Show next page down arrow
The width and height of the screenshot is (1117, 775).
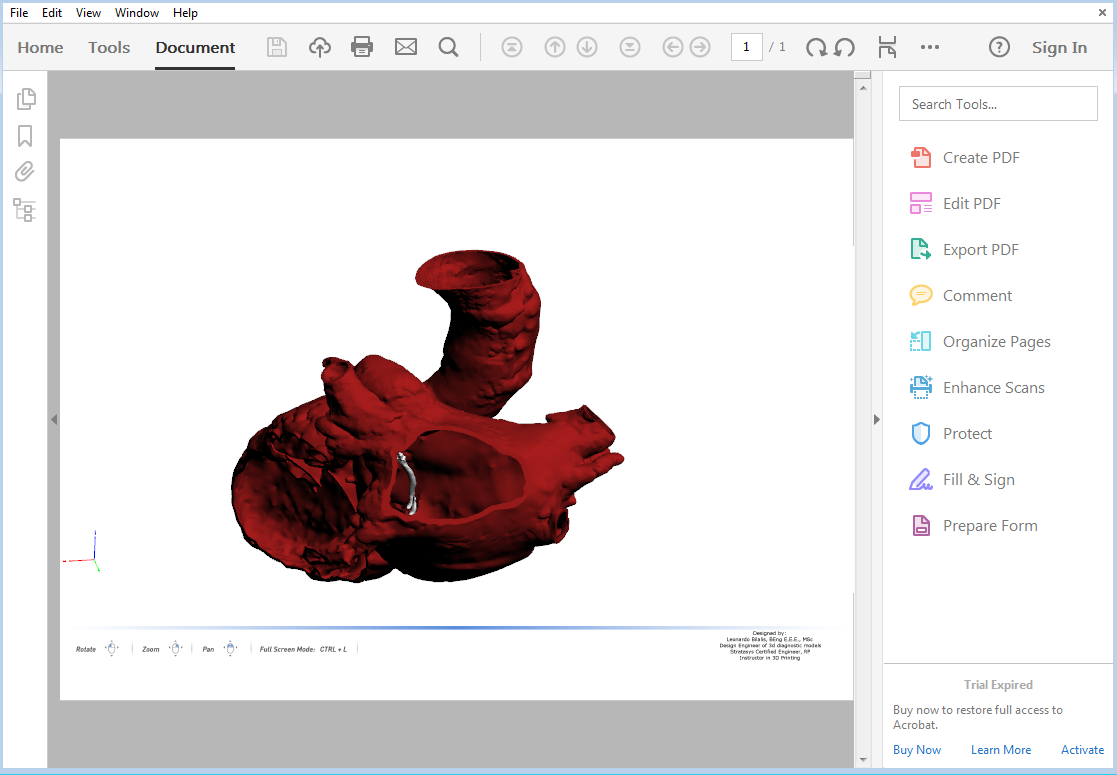coord(587,47)
